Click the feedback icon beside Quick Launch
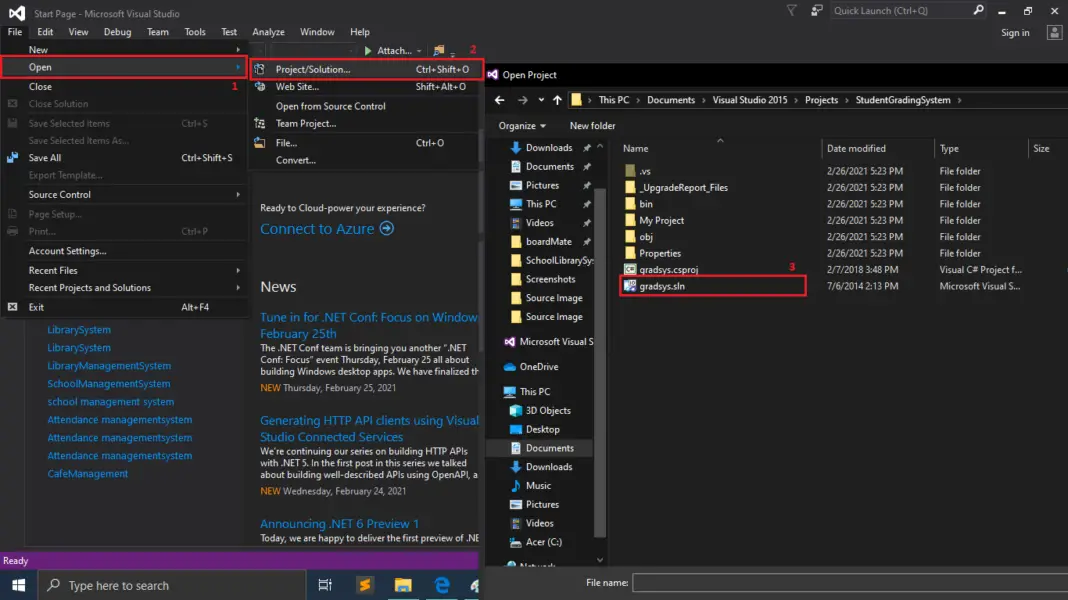1068x600 pixels. click(817, 10)
